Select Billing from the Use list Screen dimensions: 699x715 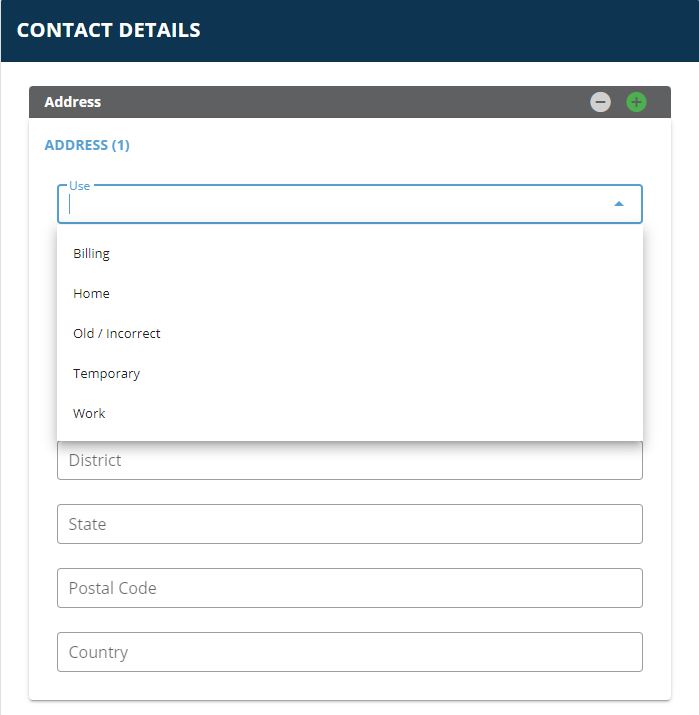point(350,253)
